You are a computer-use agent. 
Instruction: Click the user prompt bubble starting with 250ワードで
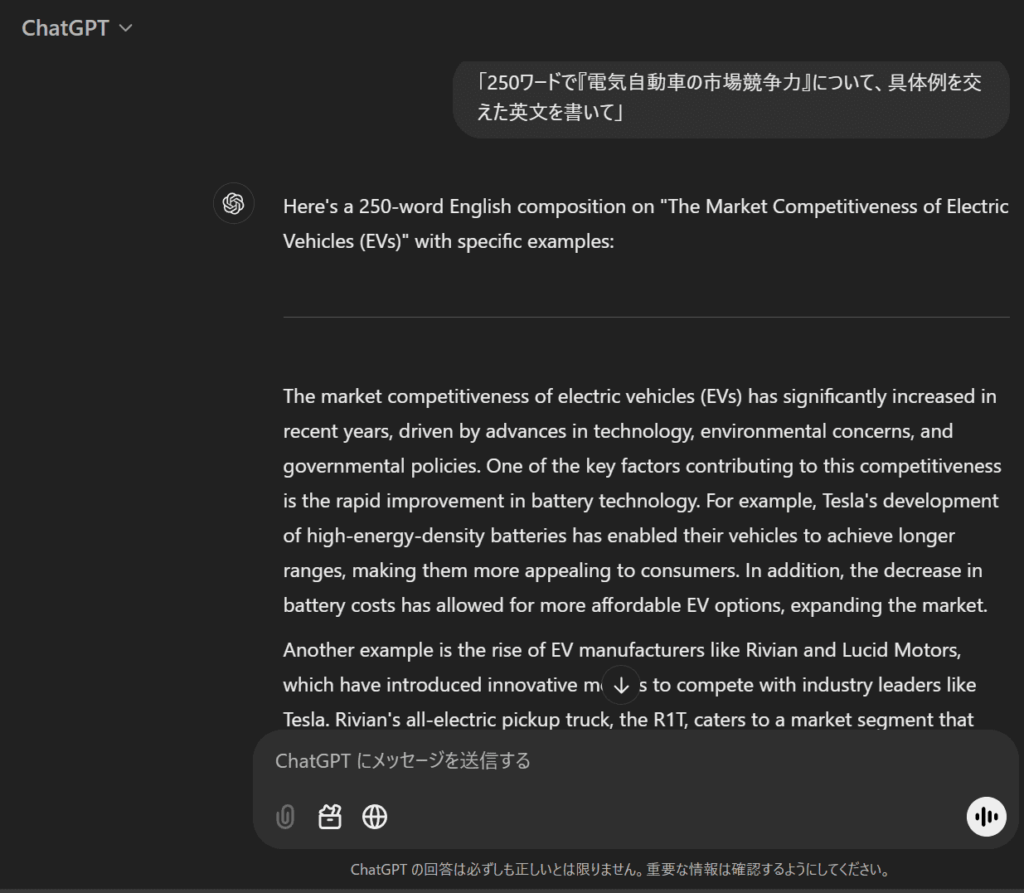tap(731, 98)
